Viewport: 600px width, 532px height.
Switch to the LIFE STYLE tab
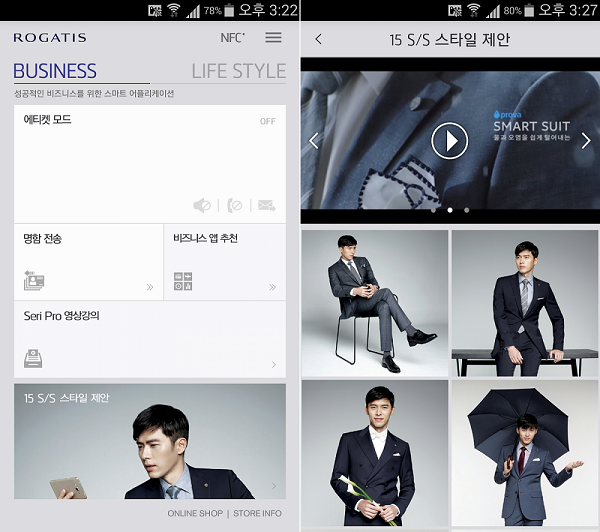238,71
